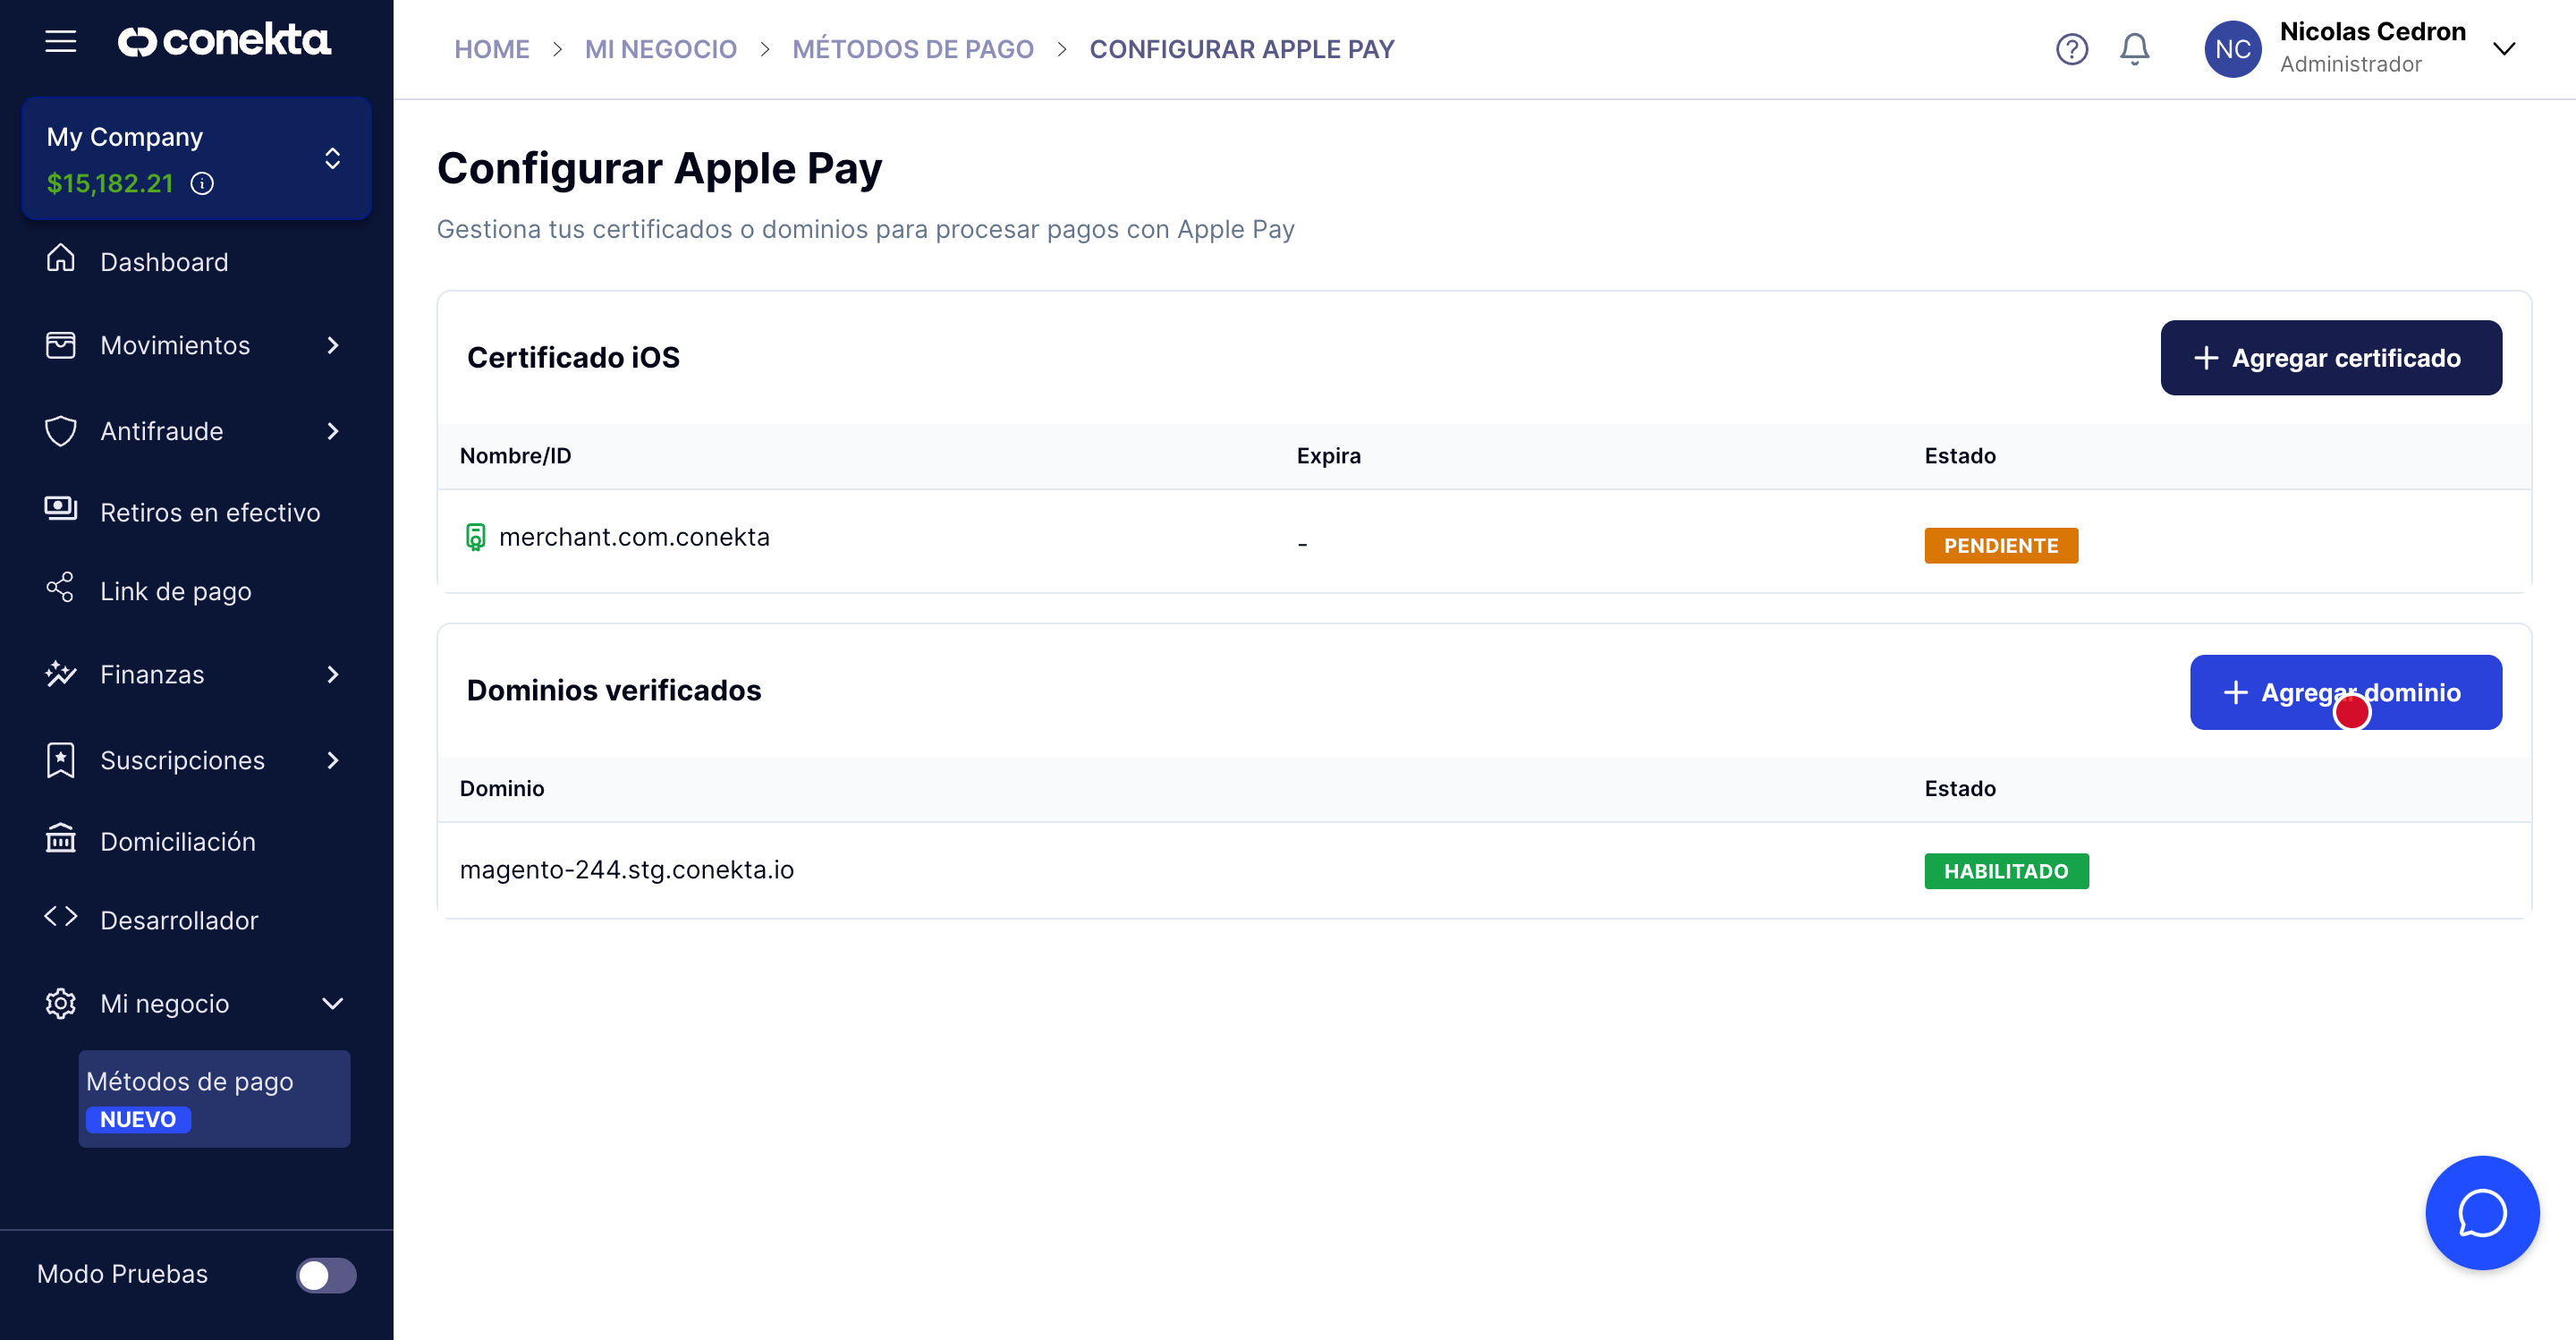The width and height of the screenshot is (2576, 1340).
Task: Open notifications bell icon
Action: click(x=2134, y=49)
